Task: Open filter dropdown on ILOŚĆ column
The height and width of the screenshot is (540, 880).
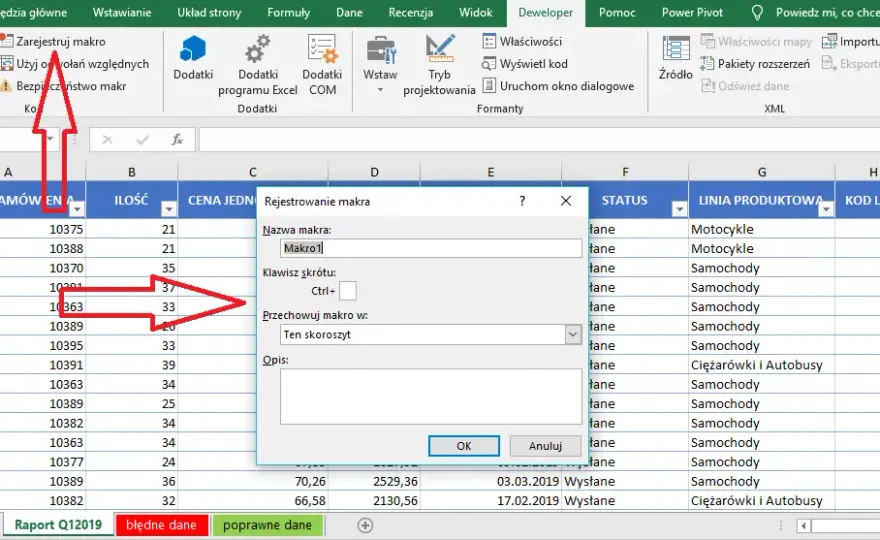Action: click(168, 209)
